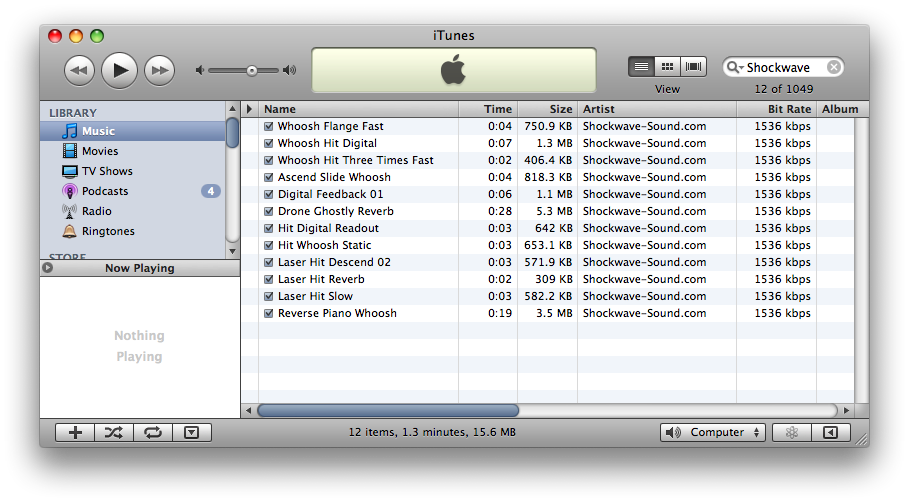Viewport: 909px width, 502px height.
Task: Toggle shuffle playback
Action: (x=114, y=433)
